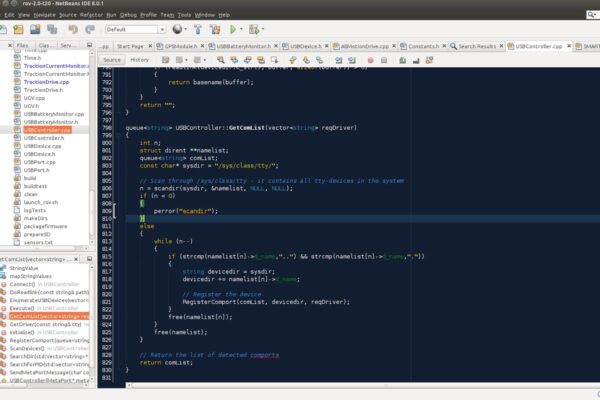Select Initialise() in the navigator list
The height and width of the screenshot is (400, 600).
pos(22,332)
